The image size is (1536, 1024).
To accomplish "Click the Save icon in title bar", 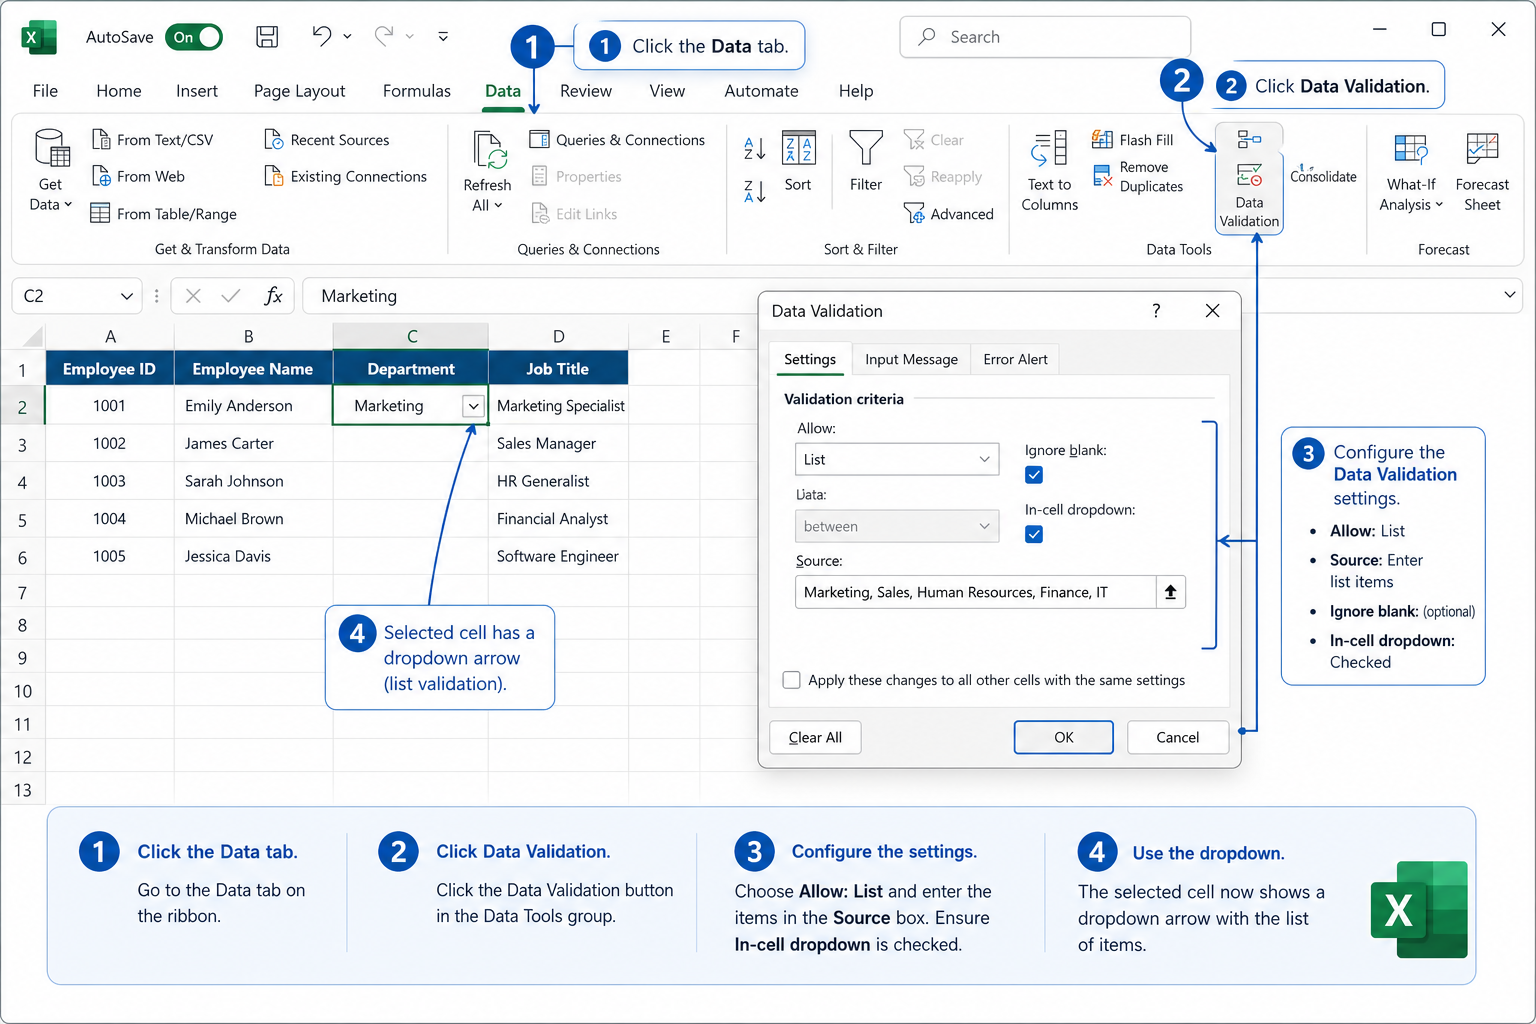I will 267,37.
